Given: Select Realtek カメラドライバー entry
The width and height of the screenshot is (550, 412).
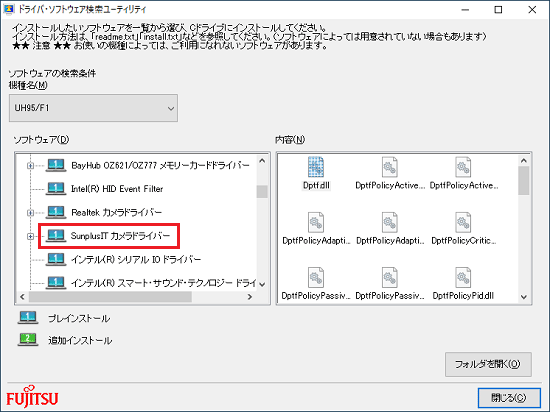Looking at the screenshot, I should [x=116, y=212].
